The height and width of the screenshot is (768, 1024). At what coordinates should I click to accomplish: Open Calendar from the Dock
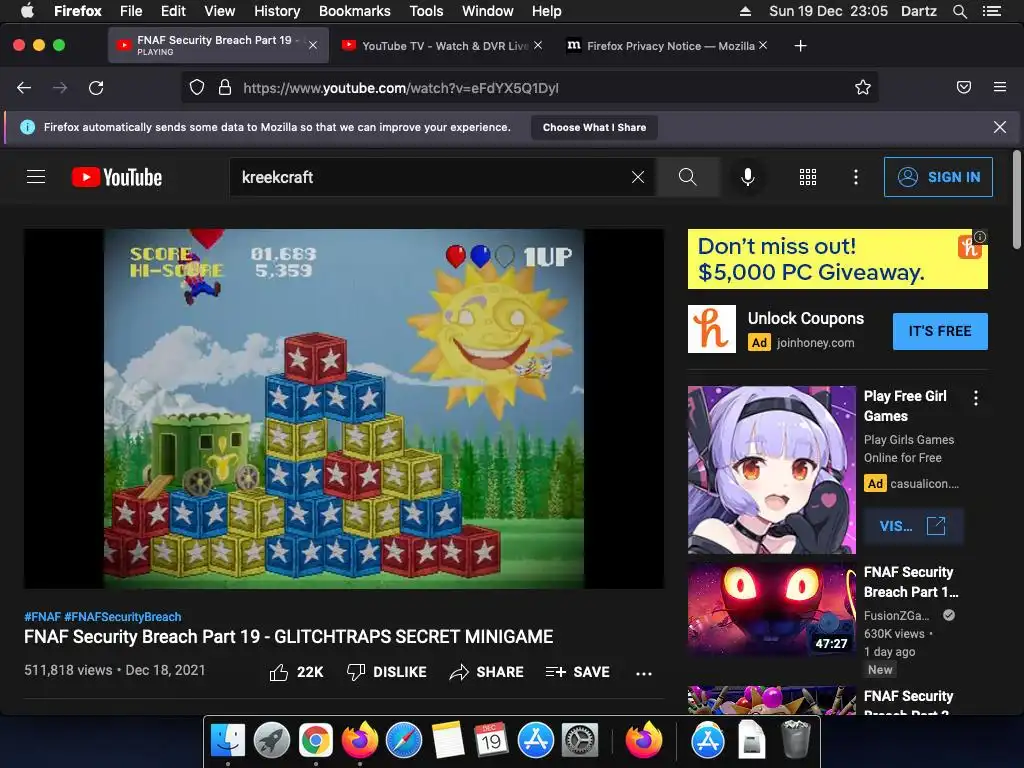click(x=491, y=741)
